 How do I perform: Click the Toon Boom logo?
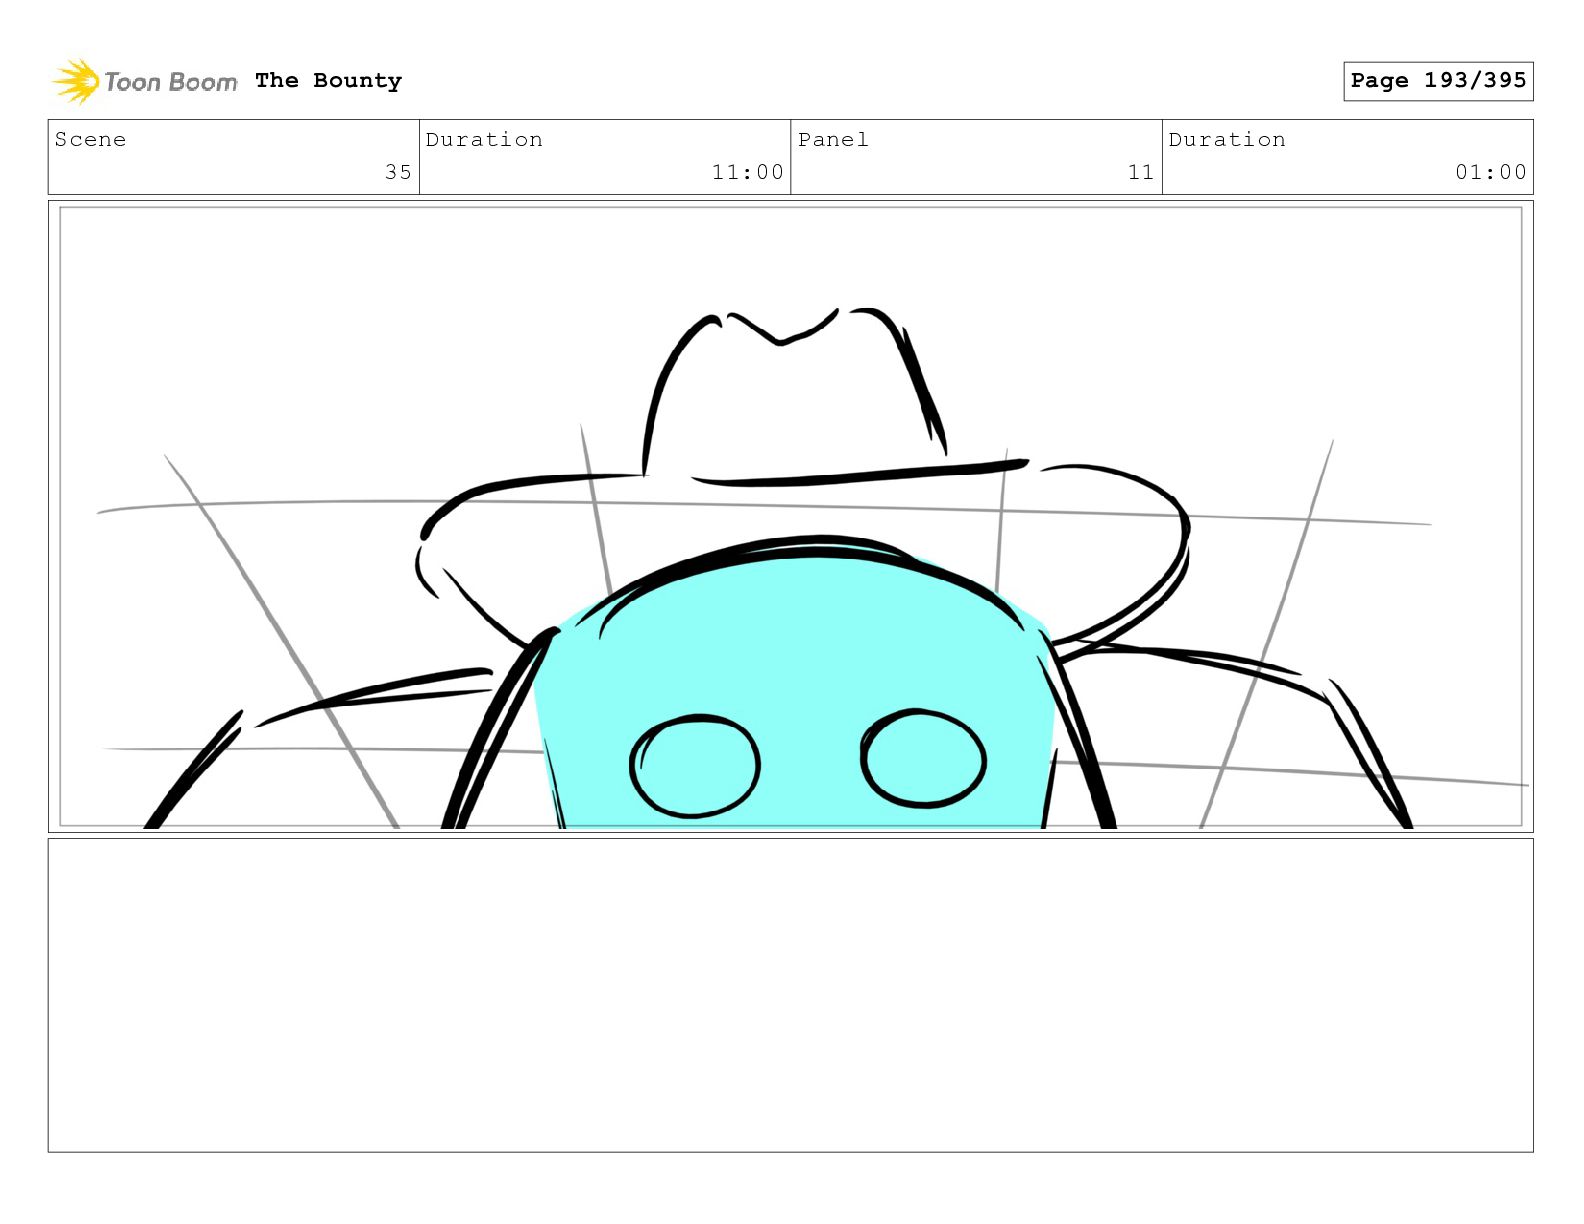145,81
